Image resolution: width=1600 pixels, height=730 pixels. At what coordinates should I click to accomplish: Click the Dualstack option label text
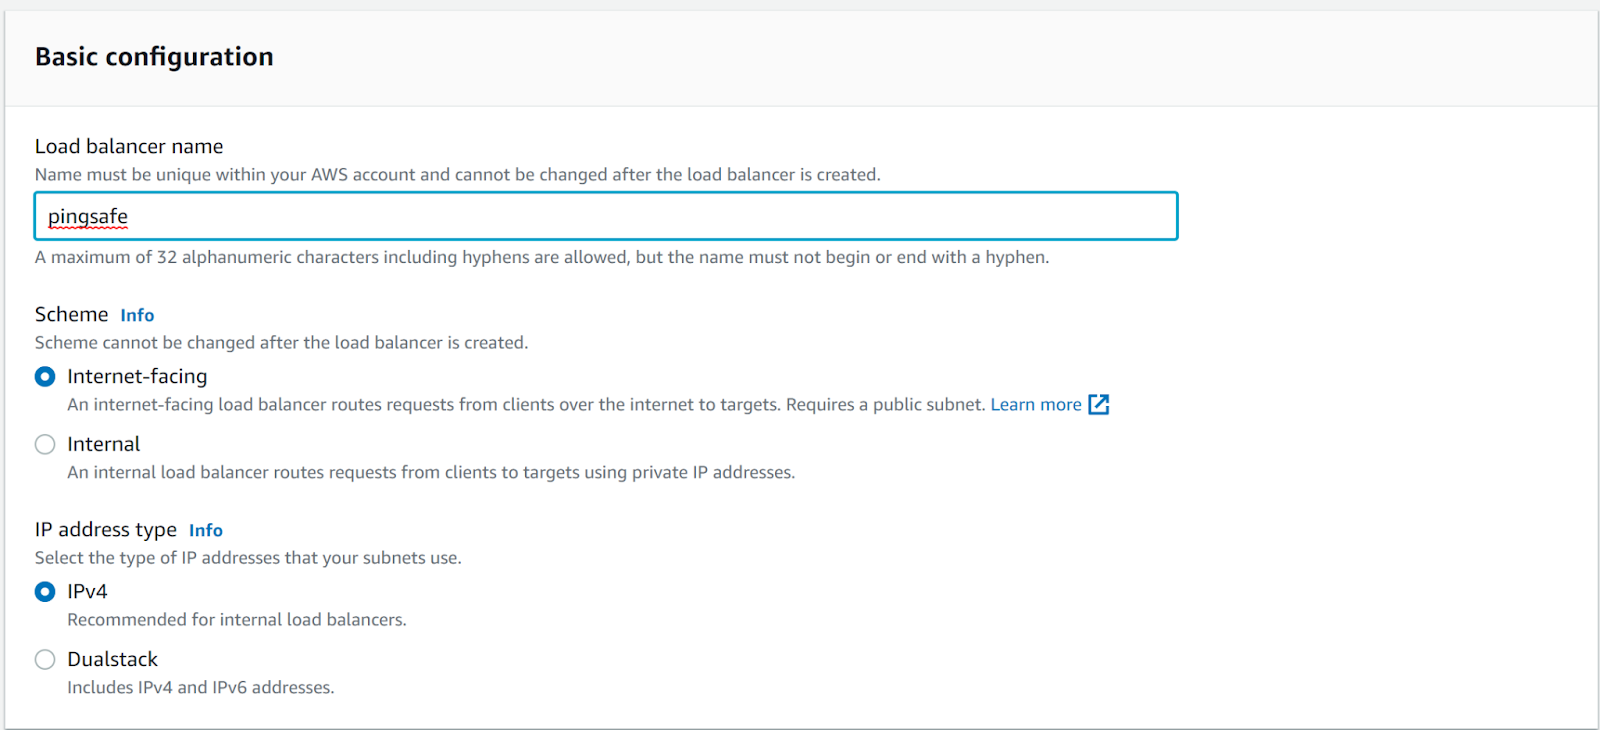point(112,659)
